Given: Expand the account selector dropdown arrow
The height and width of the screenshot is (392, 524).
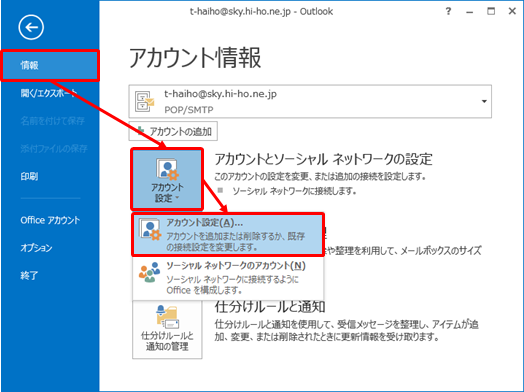Looking at the screenshot, I should [484, 101].
